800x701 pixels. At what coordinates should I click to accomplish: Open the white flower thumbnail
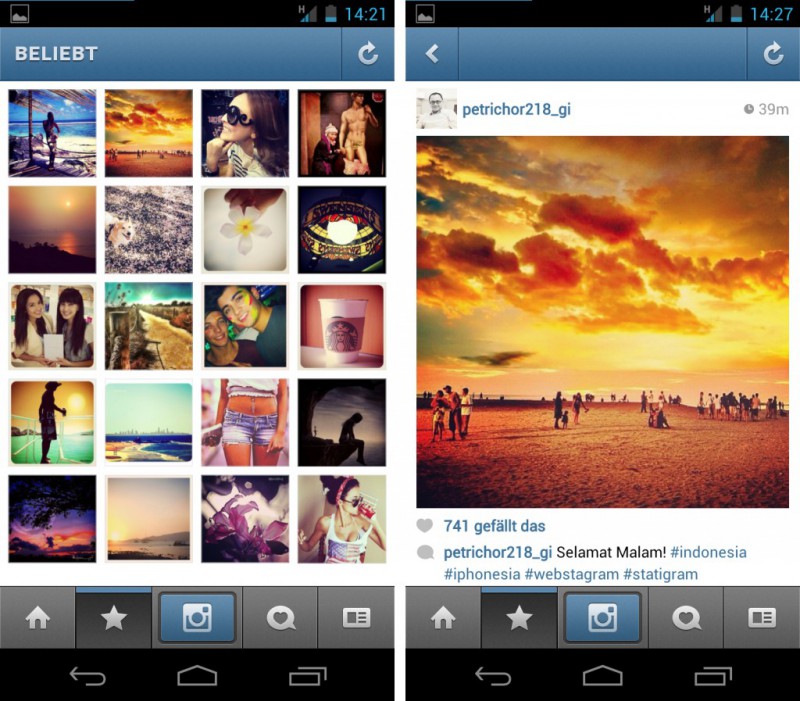pyautogui.click(x=245, y=230)
